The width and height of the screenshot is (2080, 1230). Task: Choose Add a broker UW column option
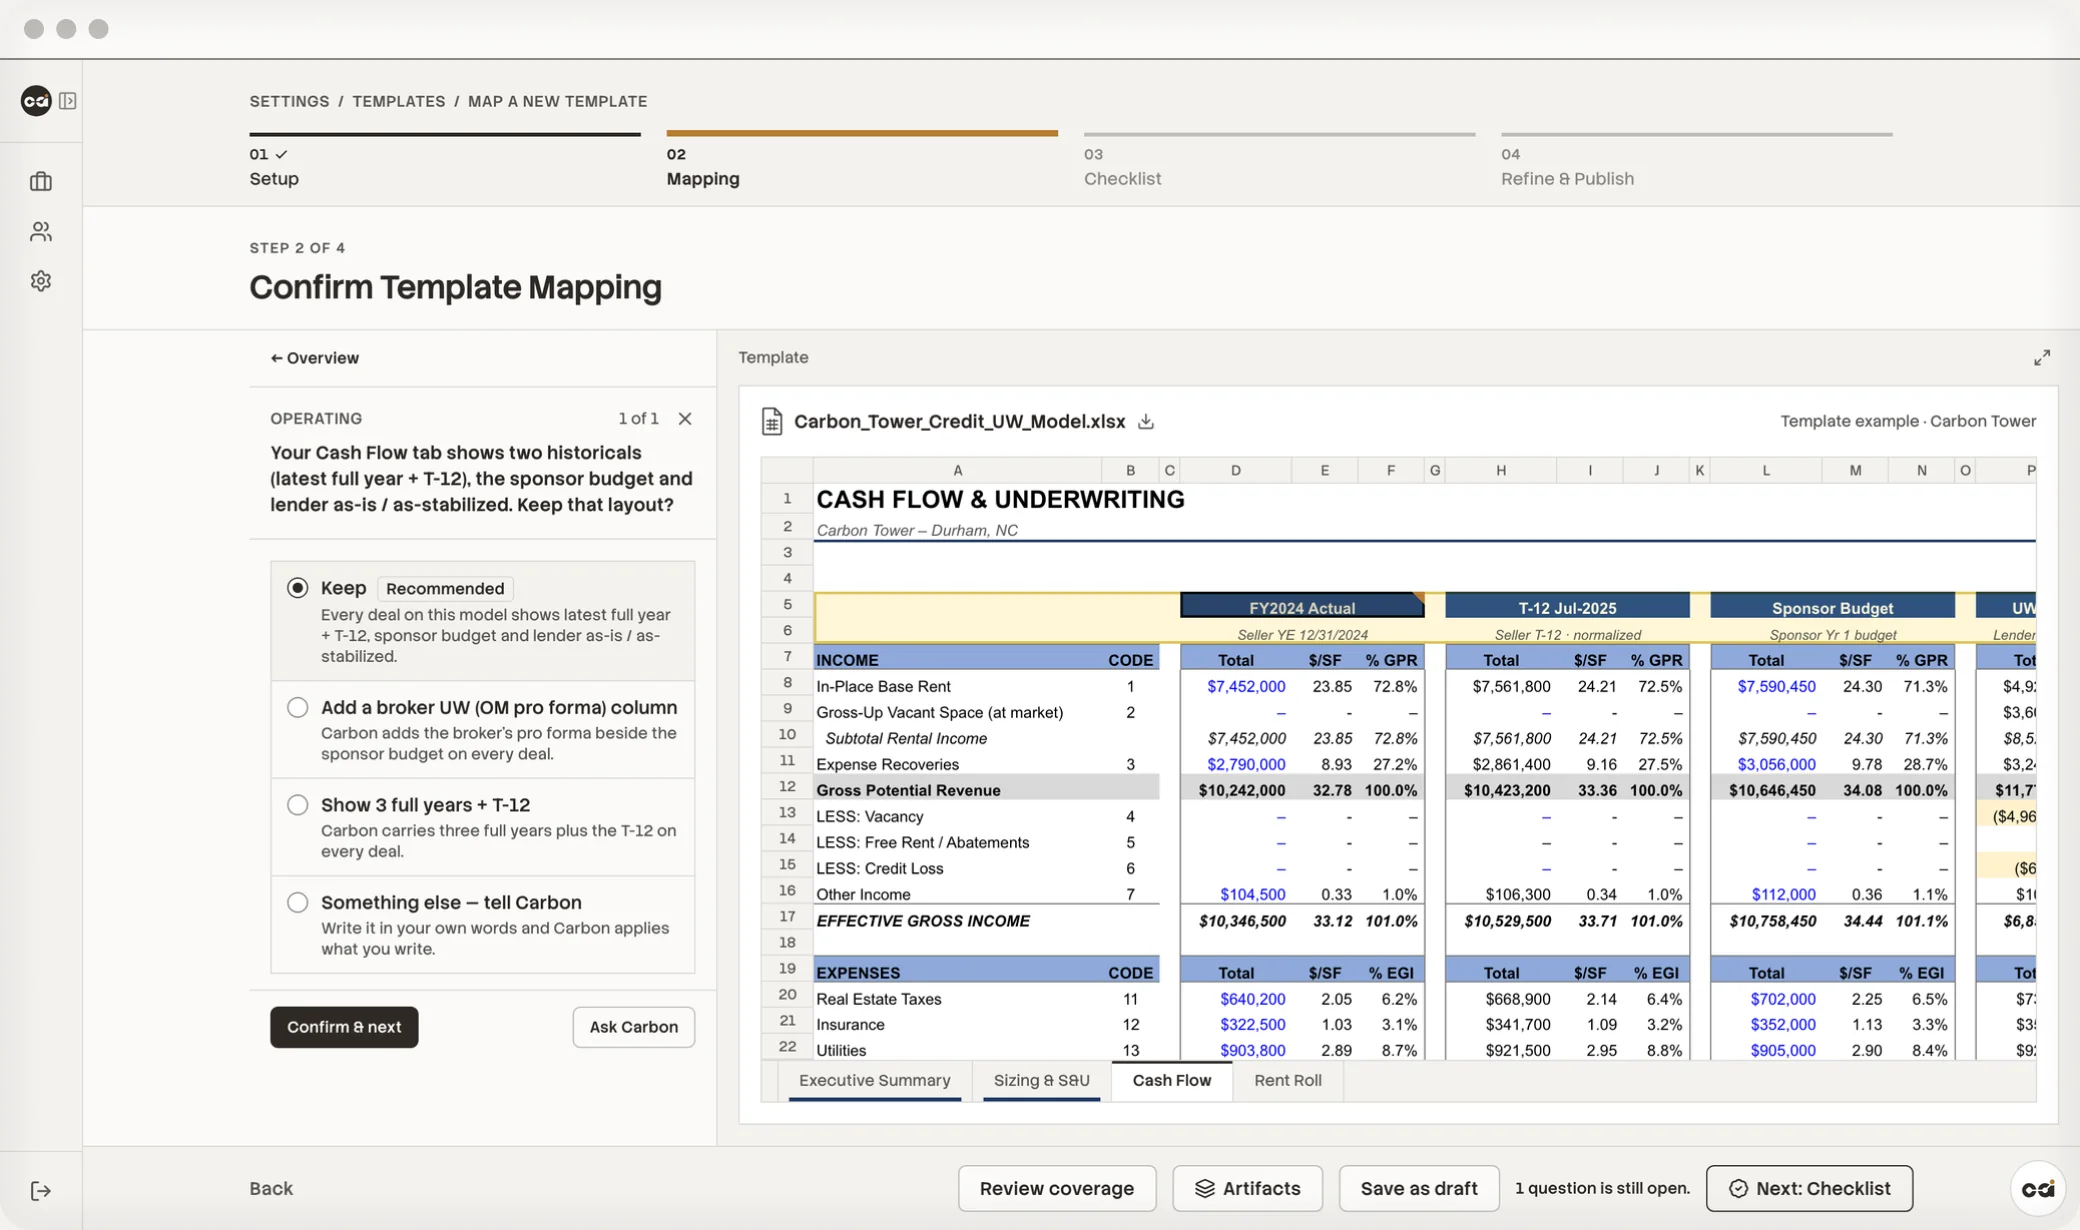tap(483, 730)
